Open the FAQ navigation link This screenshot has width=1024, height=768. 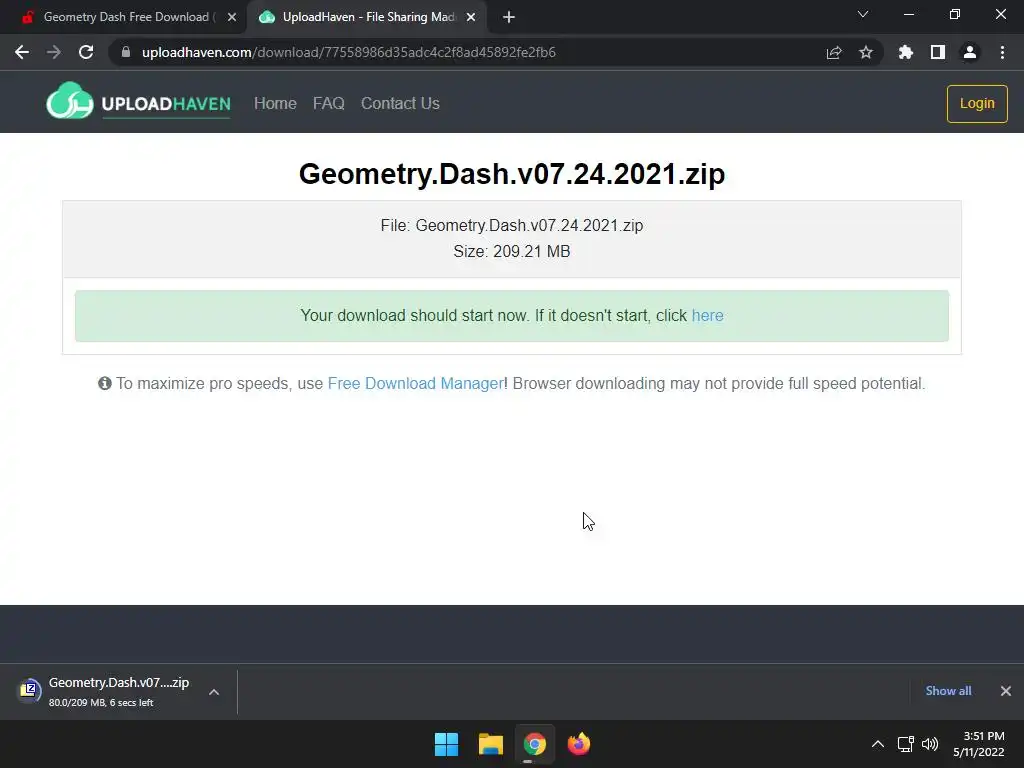[328, 103]
